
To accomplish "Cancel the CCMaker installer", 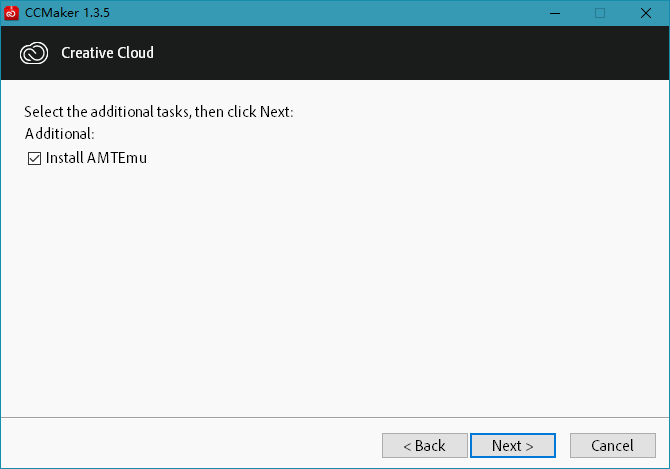I will pyautogui.click(x=613, y=446).
